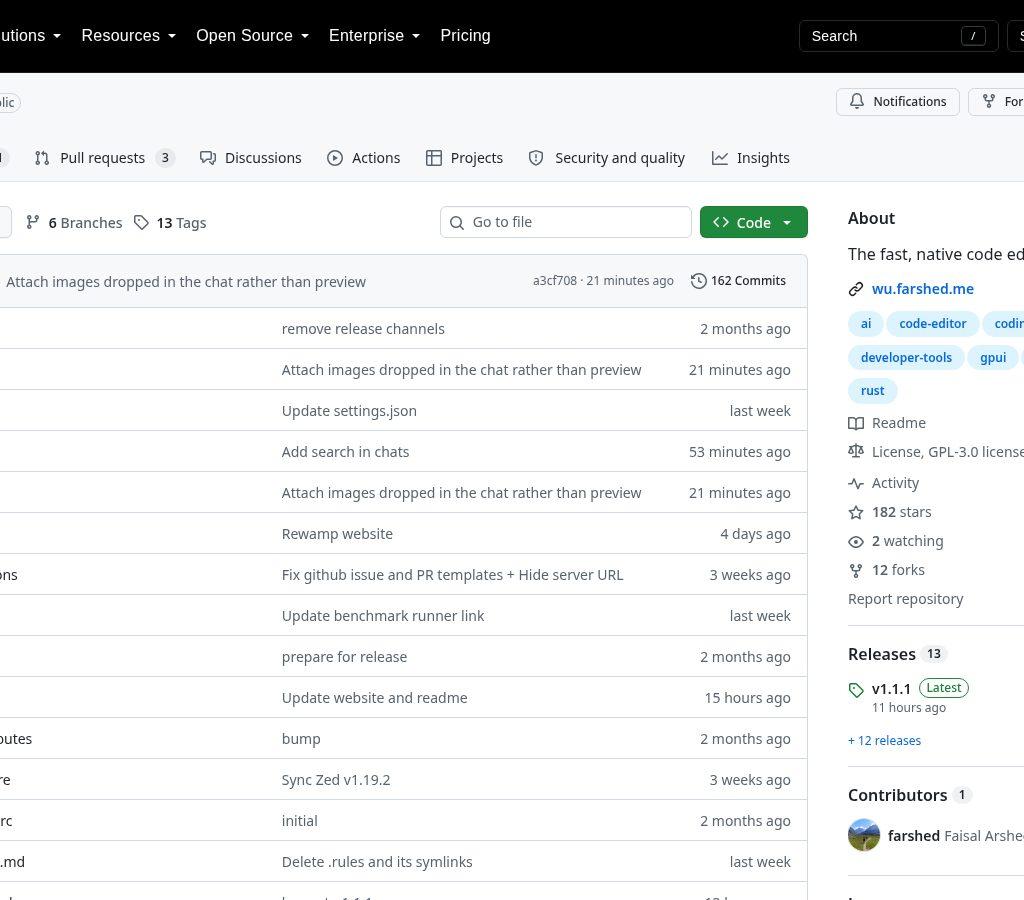Viewport: 1024px width, 900px height.
Task: Open 'Rewamp website' commit message
Action: coord(337,534)
